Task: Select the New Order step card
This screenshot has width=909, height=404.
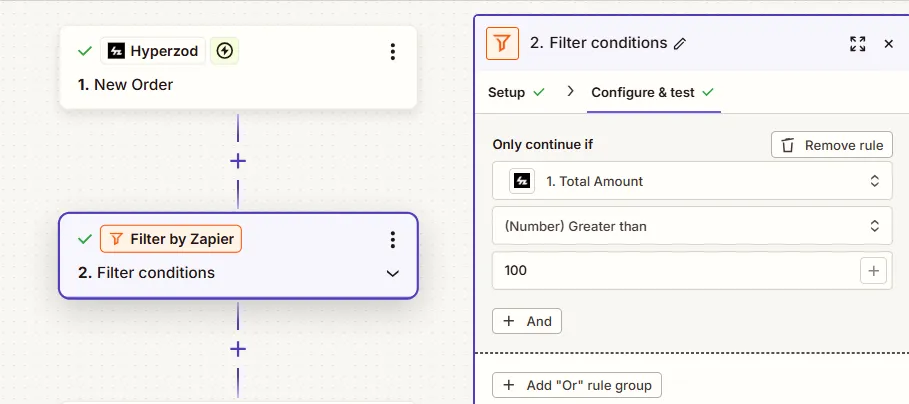Action: pos(238,67)
